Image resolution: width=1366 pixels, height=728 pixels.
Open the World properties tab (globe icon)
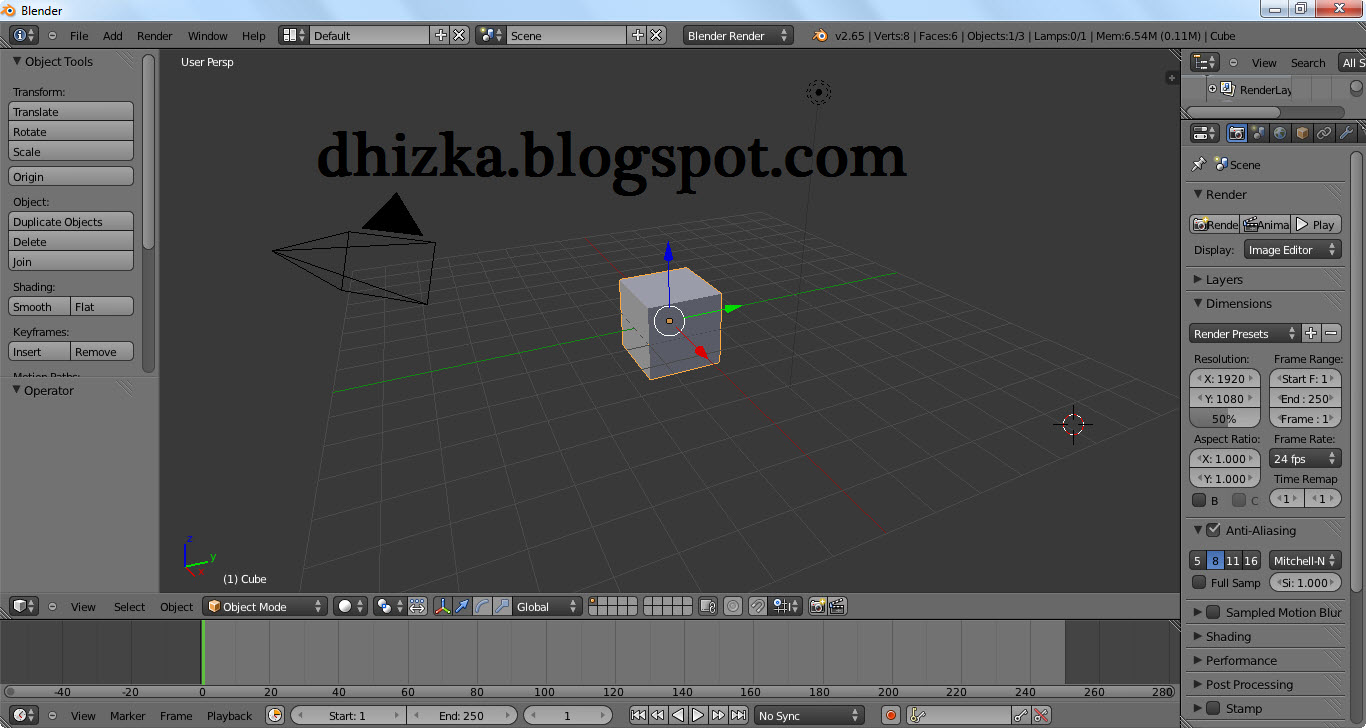[x=1280, y=133]
